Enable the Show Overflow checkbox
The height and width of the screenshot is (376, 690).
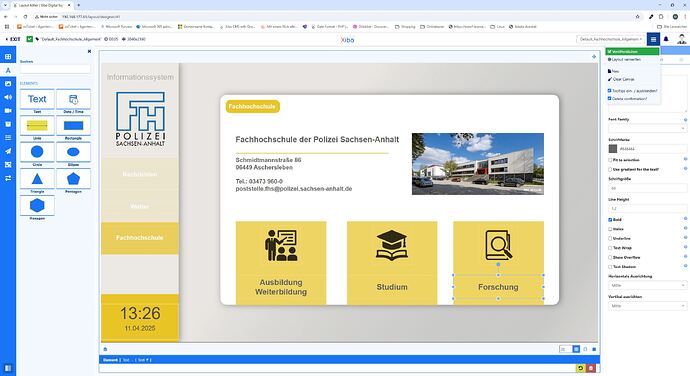610,257
